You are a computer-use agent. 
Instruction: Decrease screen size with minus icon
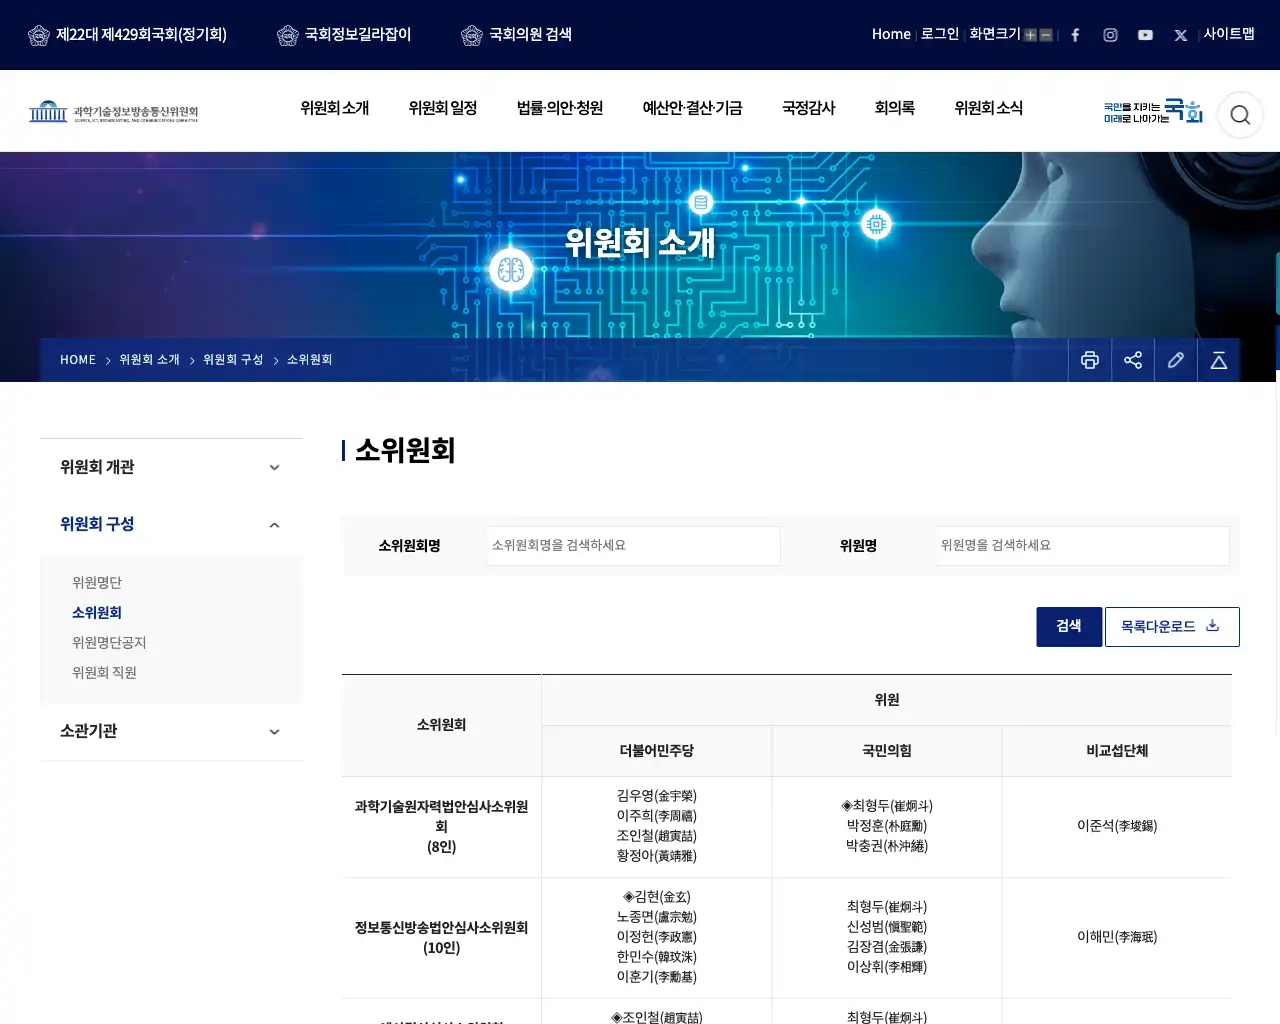coord(1046,35)
